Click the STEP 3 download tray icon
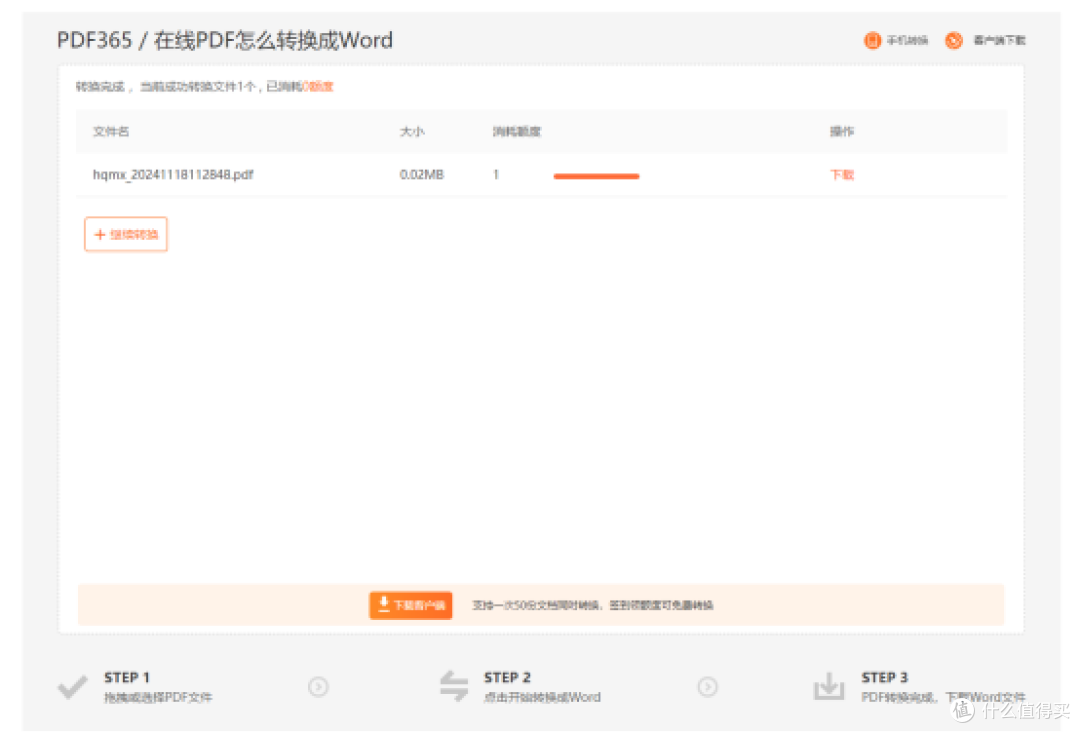This screenshot has height=733, width=1080. pos(829,686)
